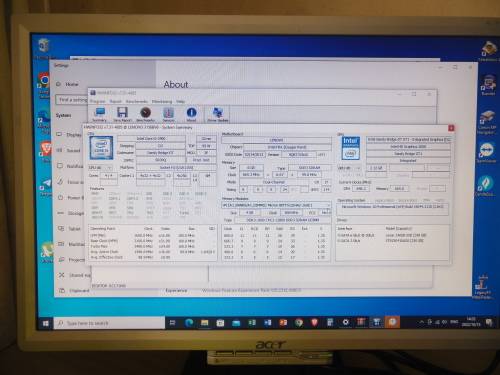
Task: Expand the GPU #0 selector dropdown
Action: [x=349, y=168]
